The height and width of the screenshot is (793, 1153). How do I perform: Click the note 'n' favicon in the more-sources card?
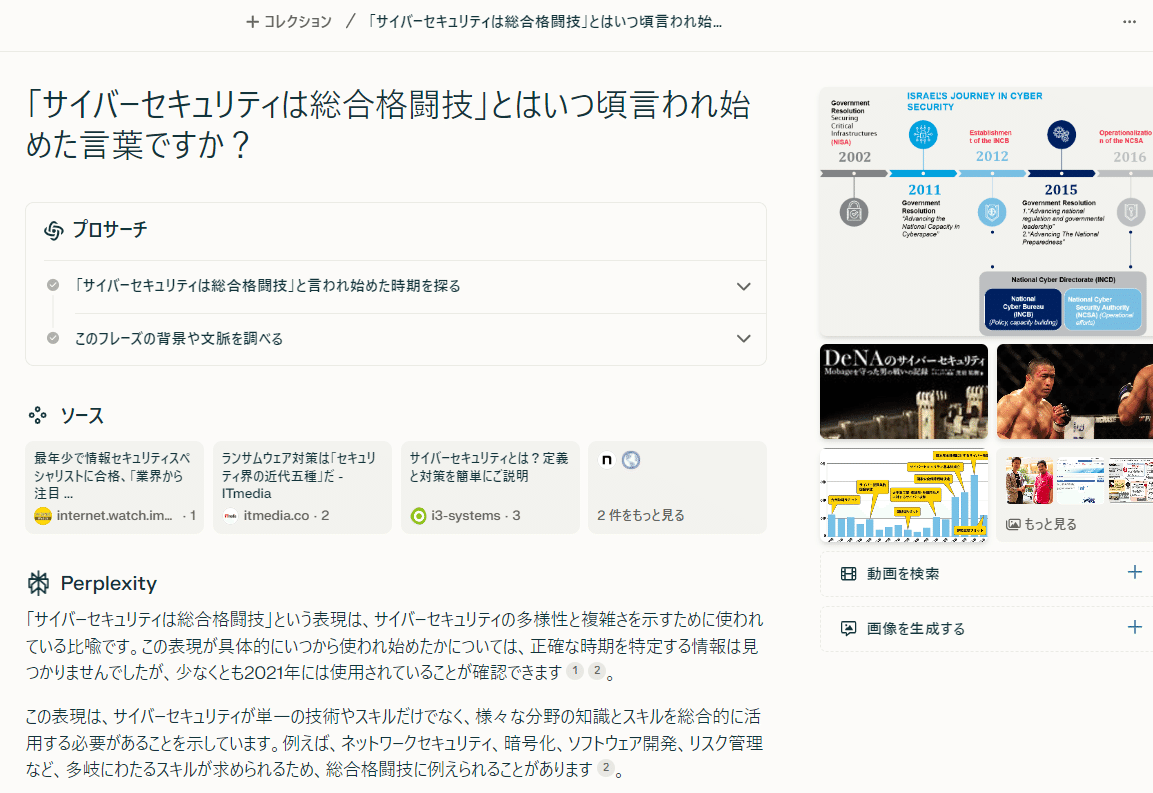[607, 460]
